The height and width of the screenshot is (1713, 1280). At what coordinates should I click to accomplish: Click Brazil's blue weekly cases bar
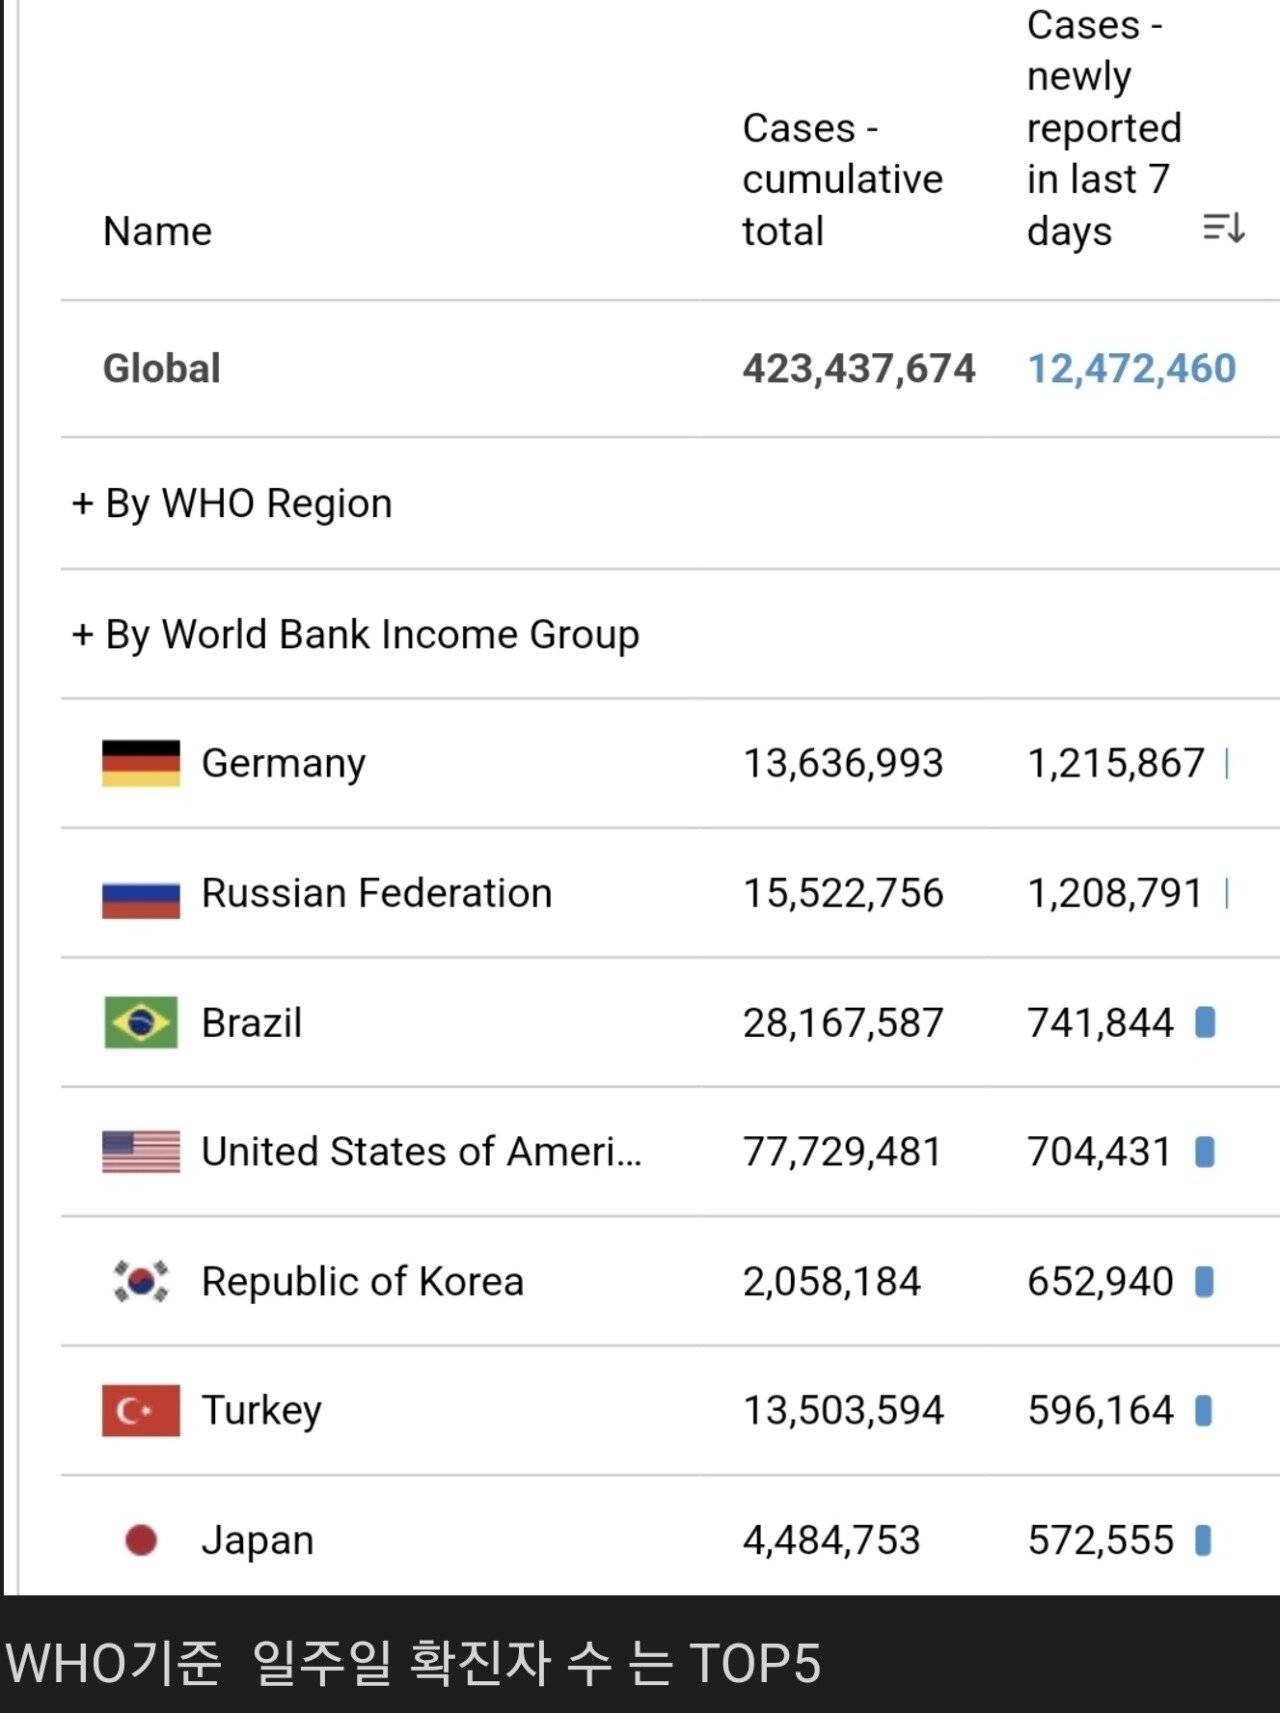(1205, 1022)
